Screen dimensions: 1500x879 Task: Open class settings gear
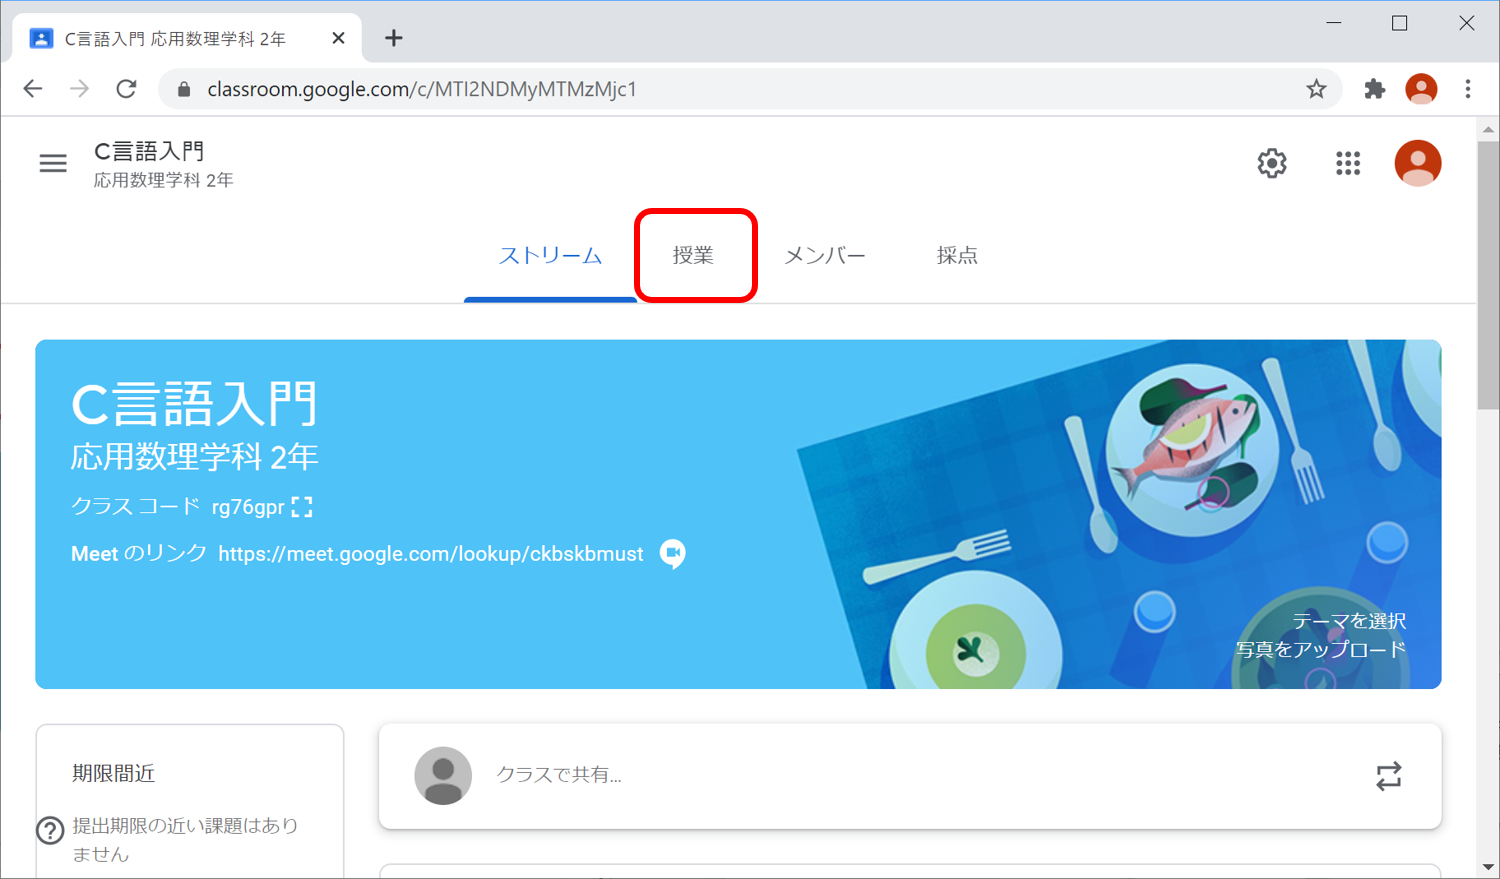[1272, 163]
